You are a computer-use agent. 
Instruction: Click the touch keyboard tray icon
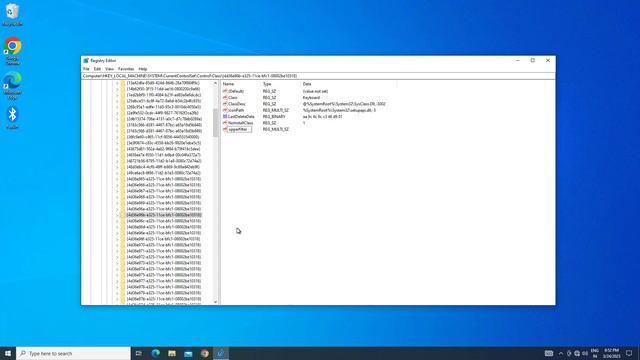tap(549, 353)
